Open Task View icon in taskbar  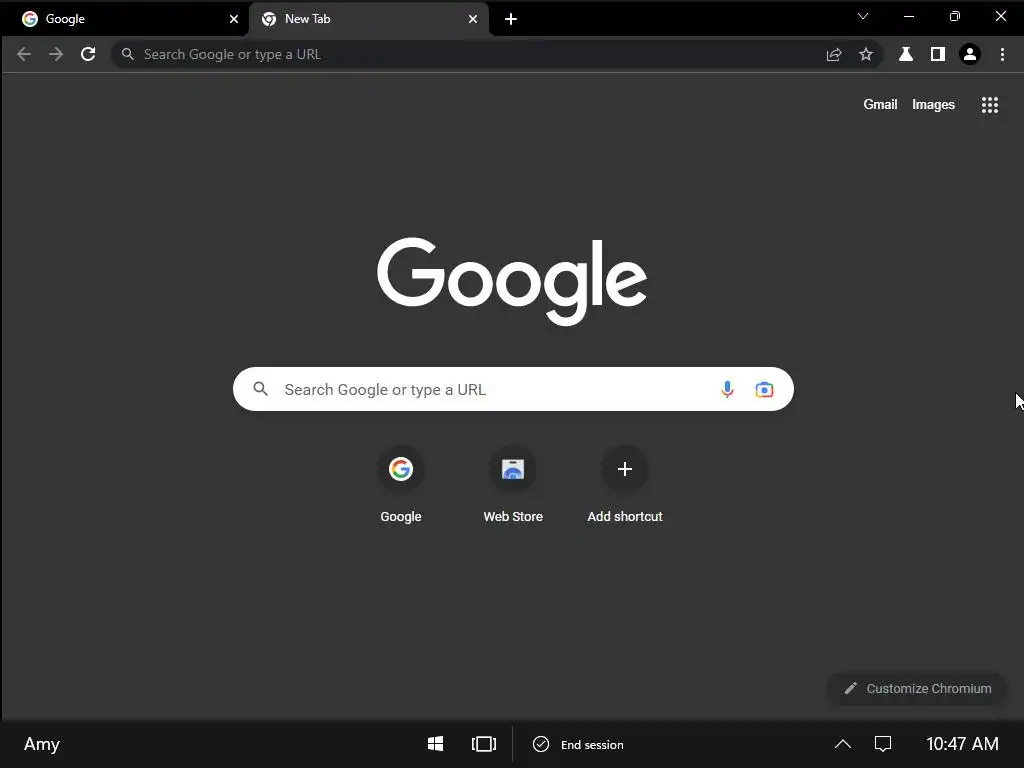point(484,744)
